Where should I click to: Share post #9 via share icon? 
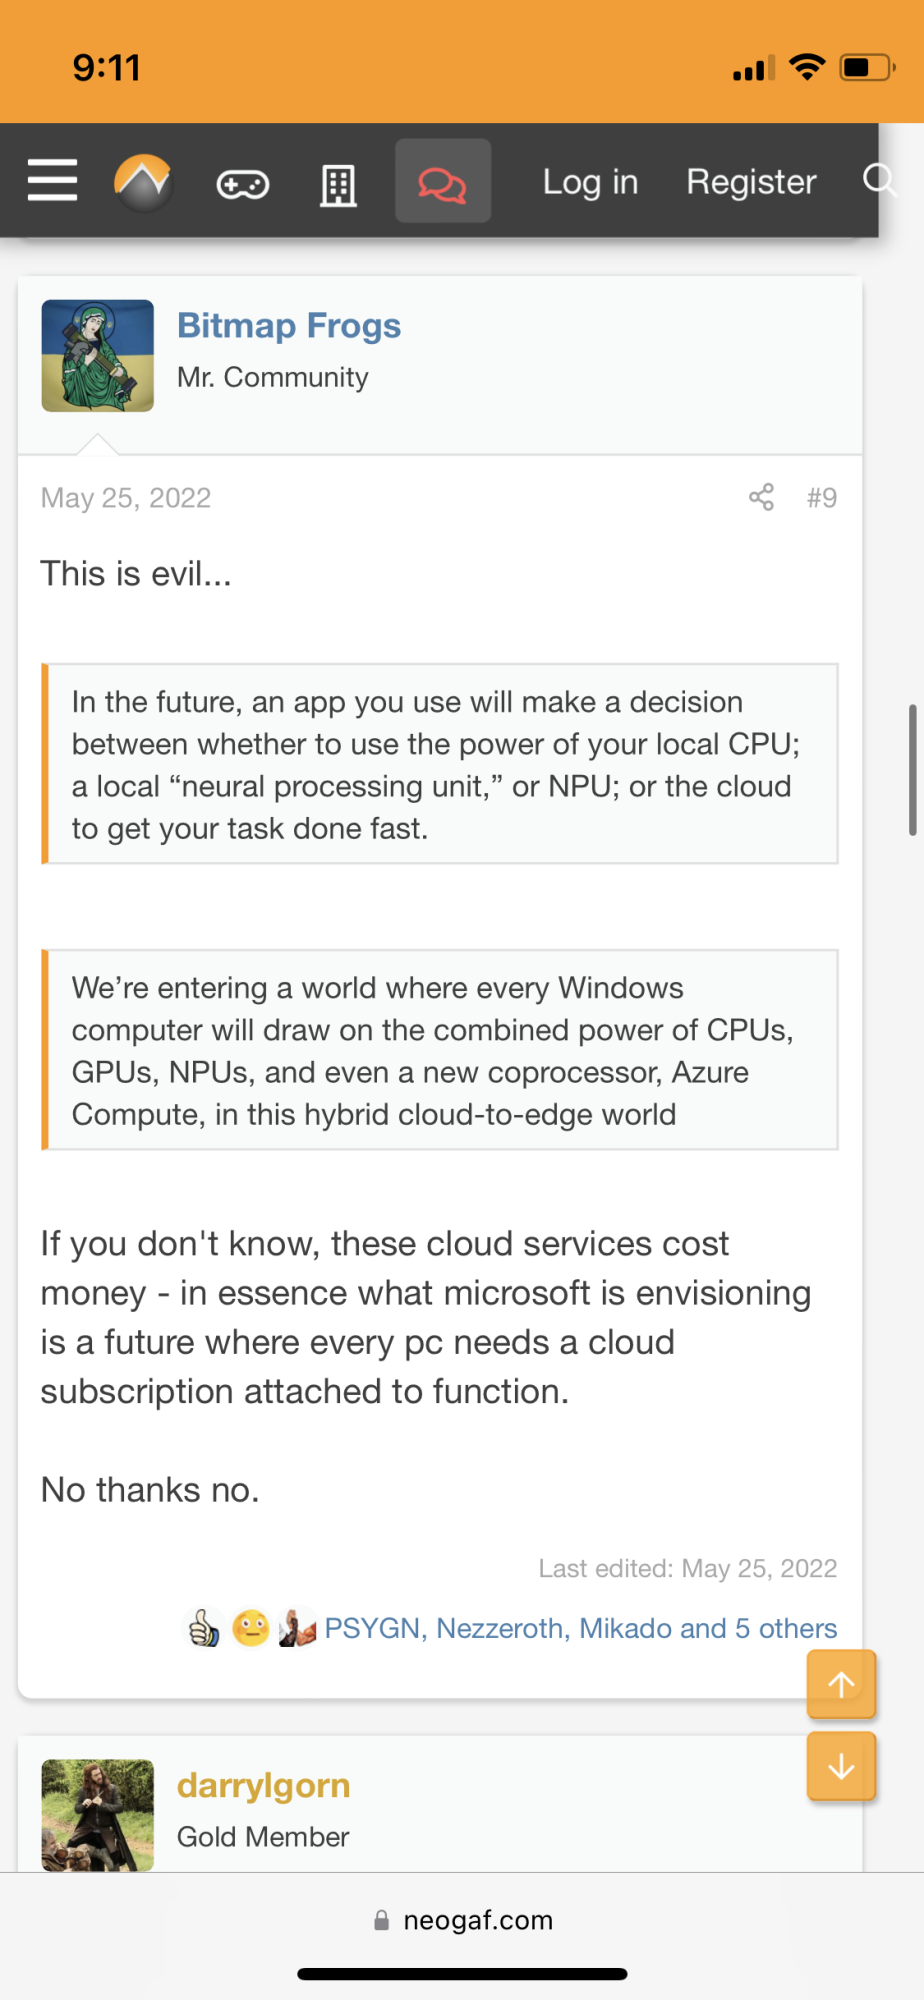761,497
